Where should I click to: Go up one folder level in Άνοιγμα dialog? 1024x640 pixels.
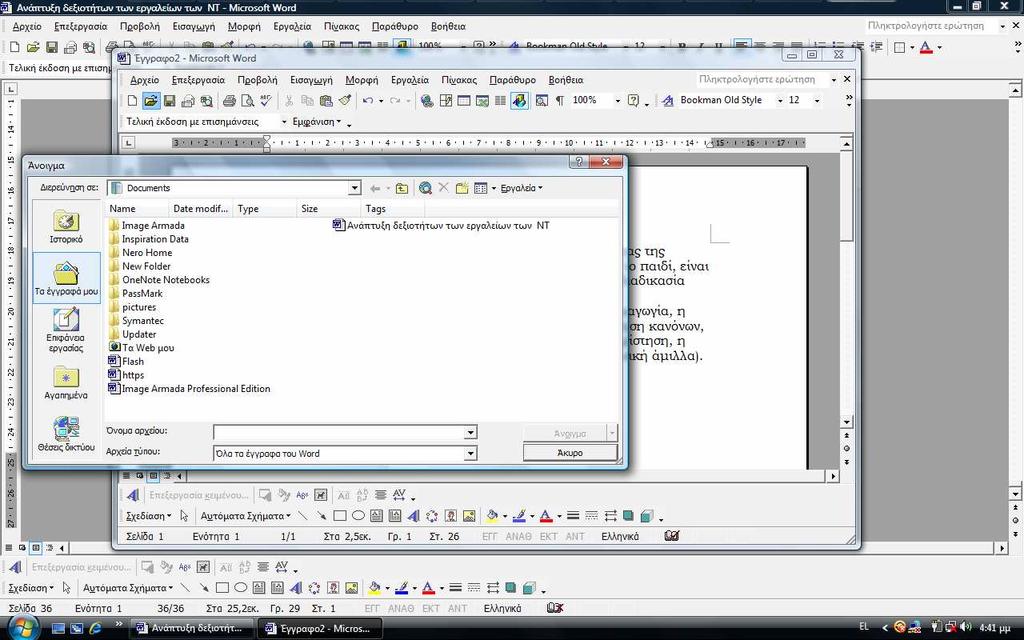pyautogui.click(x=402, y=188)
